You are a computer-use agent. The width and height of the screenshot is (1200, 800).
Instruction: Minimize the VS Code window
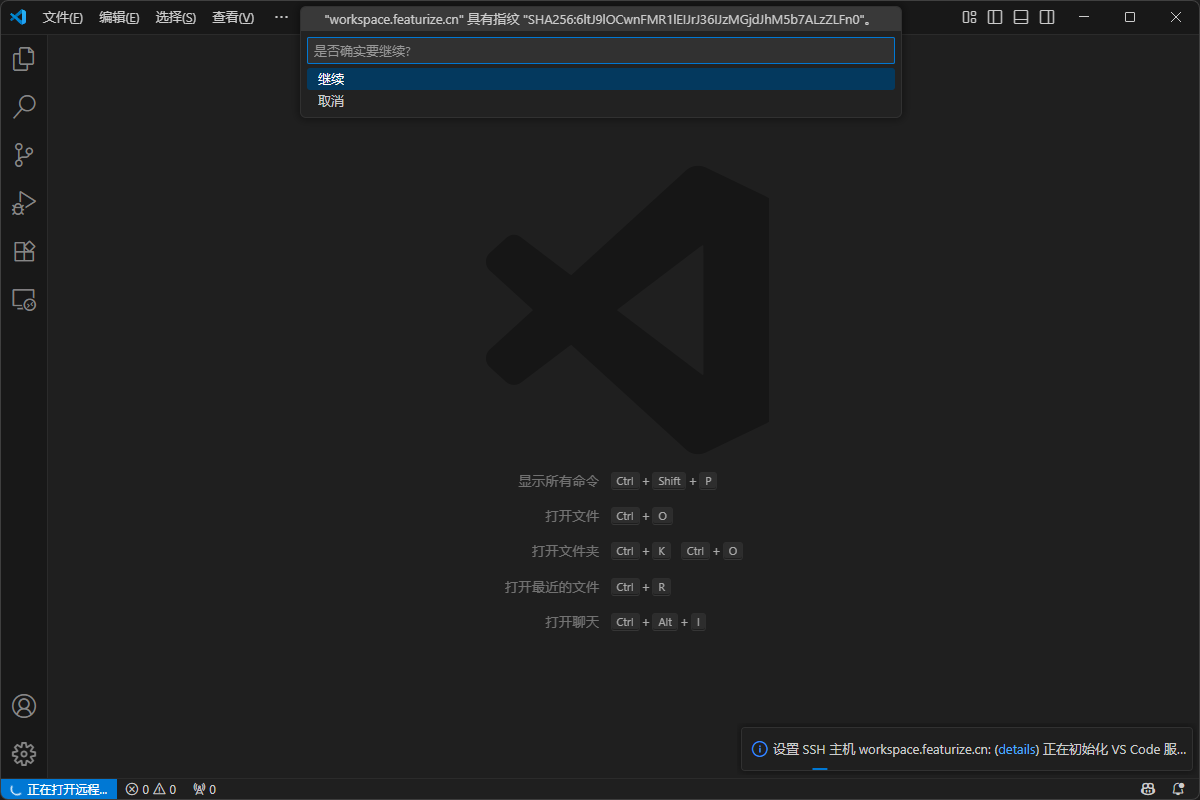click(1084, 17)
